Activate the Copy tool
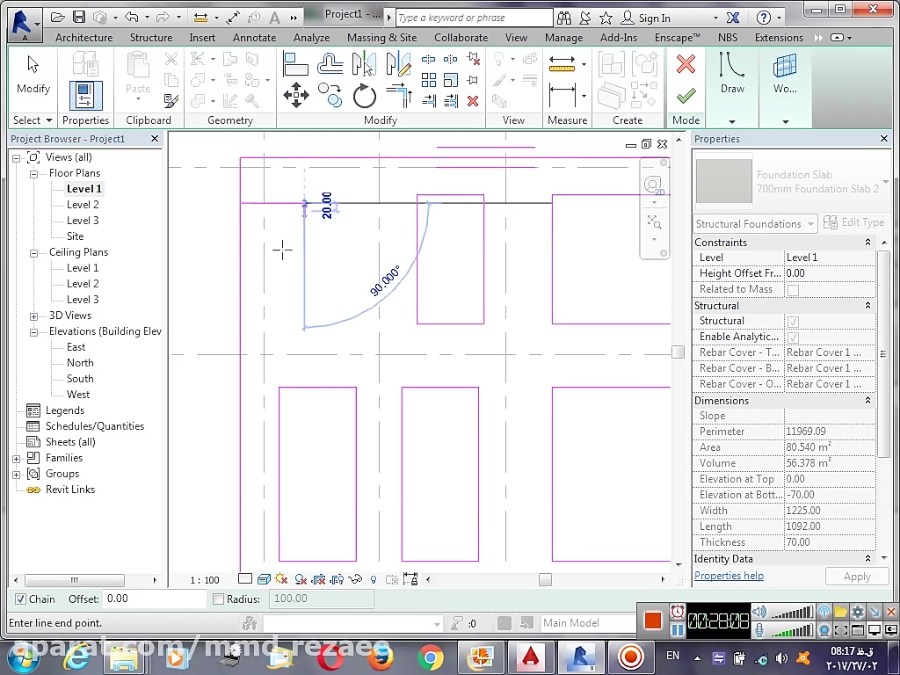900x675 pixels. click(x=330, y=95)
